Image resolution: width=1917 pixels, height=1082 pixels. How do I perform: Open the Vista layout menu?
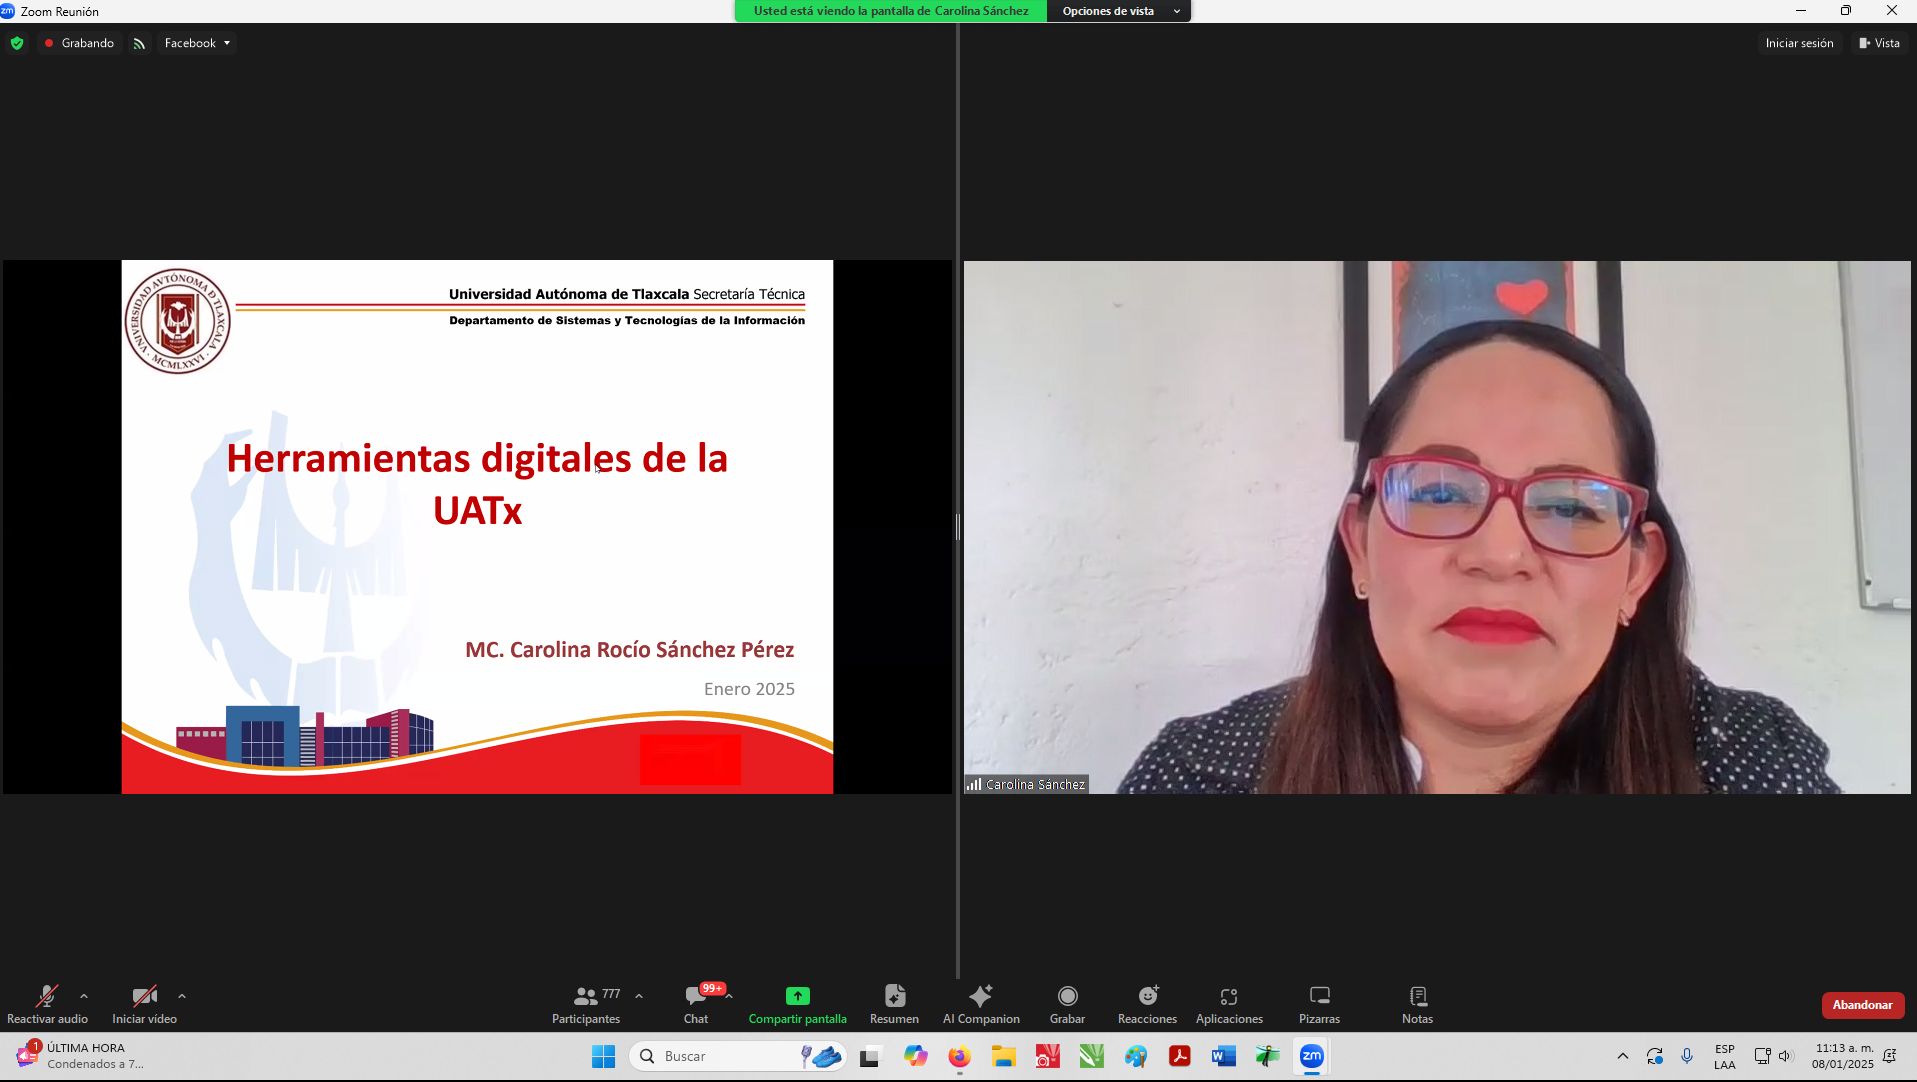pos(1879,43)
